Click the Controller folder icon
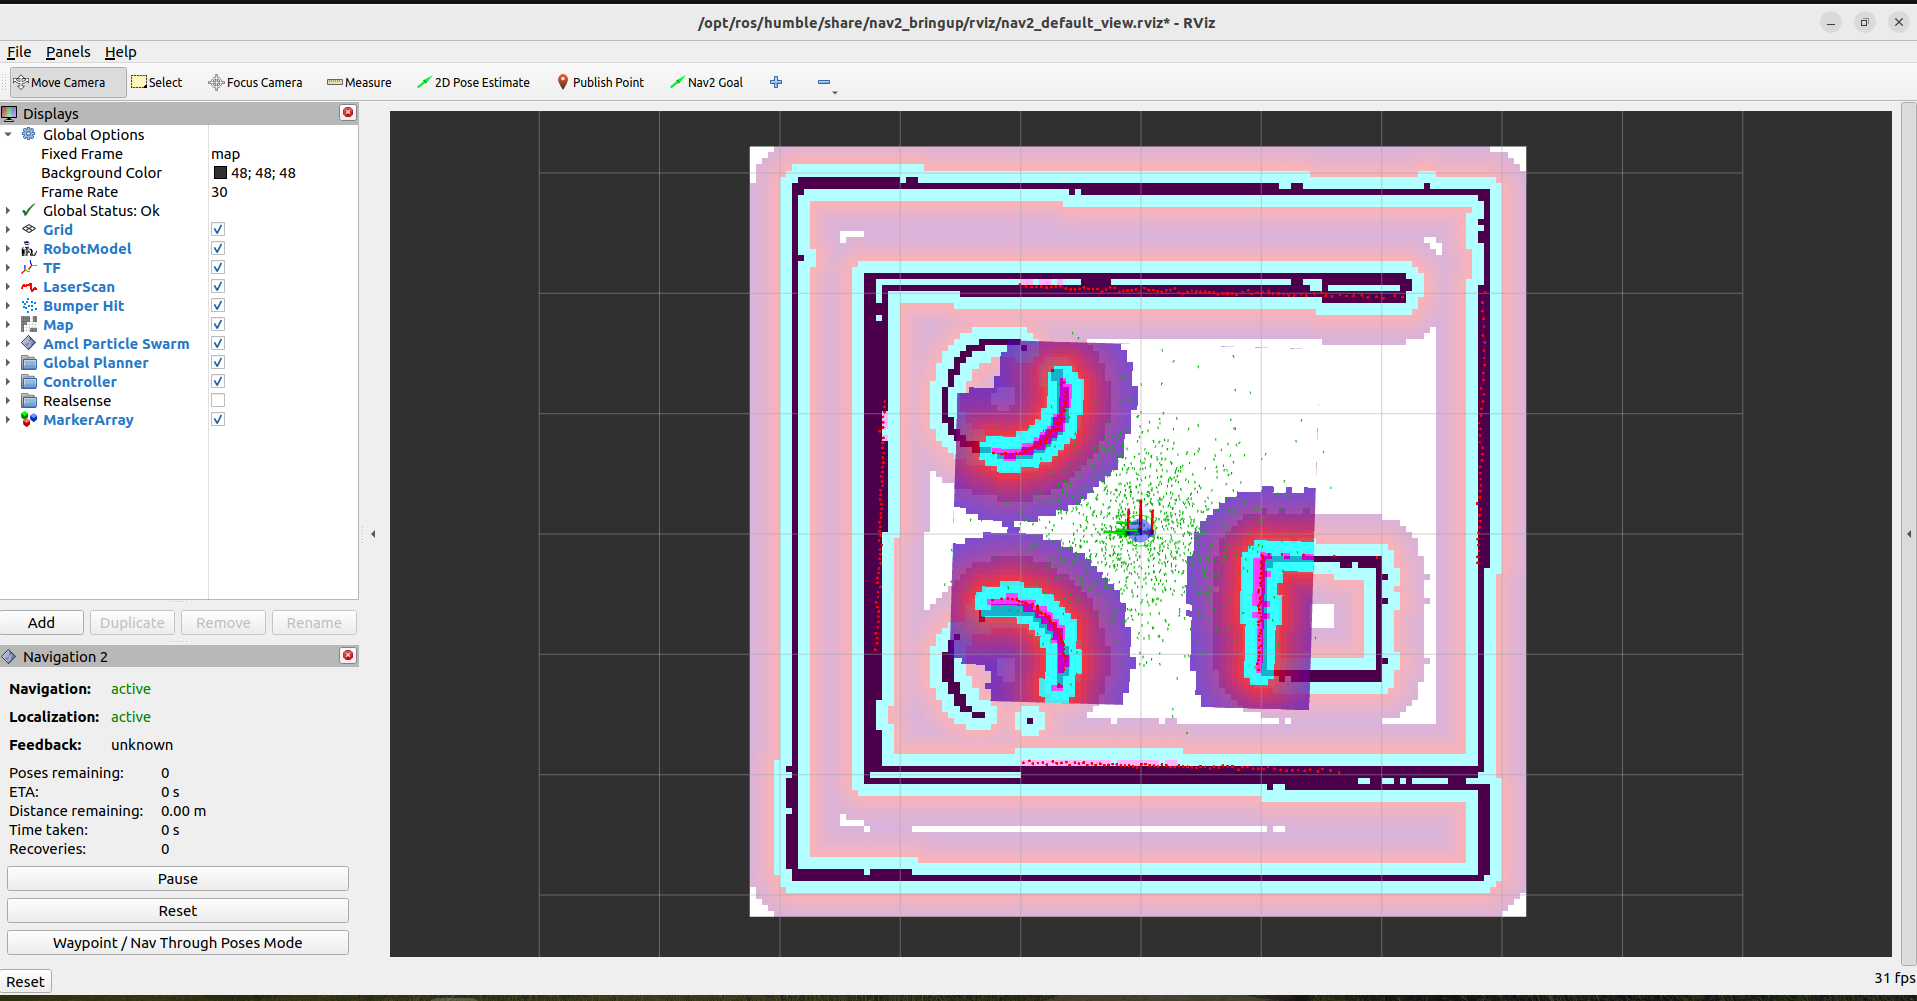This screenshot has height=1001, width=1917. (x=29, y=381)
